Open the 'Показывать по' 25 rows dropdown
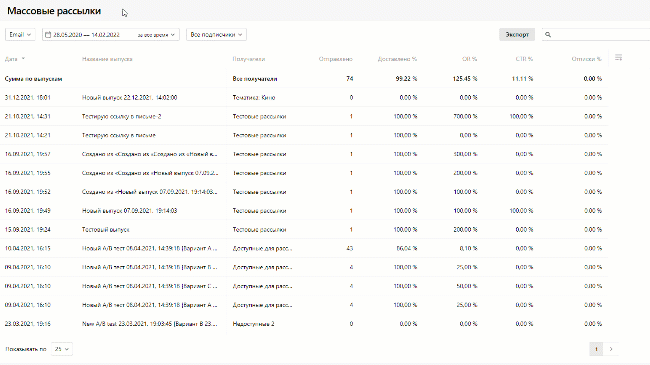Image resolution: width=650 pixels, height=365 pixels. 62,349
